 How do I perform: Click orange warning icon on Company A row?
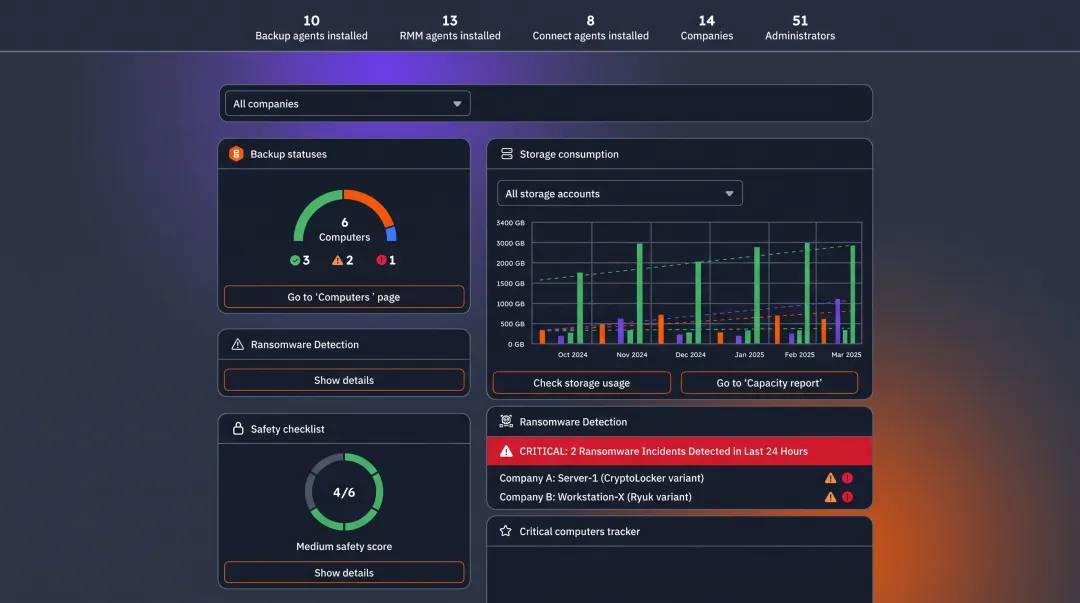830,478
